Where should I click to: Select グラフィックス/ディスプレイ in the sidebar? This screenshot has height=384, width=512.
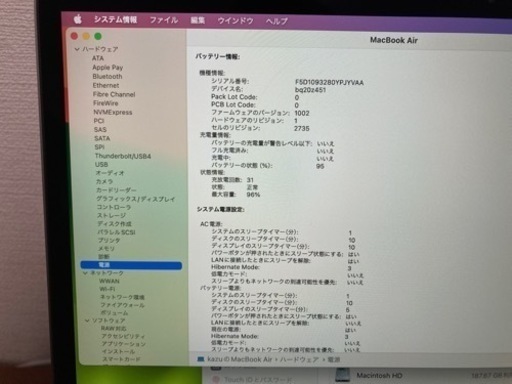coord(136,199)
